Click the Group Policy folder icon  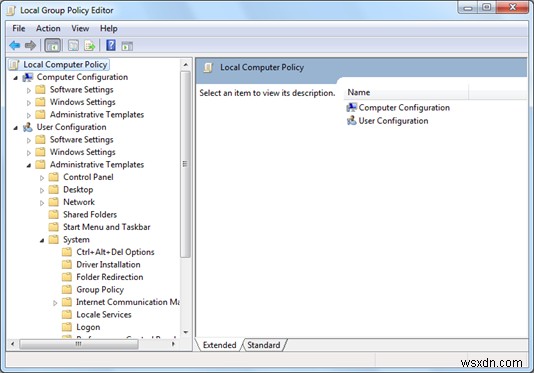(x=67, y=290)
